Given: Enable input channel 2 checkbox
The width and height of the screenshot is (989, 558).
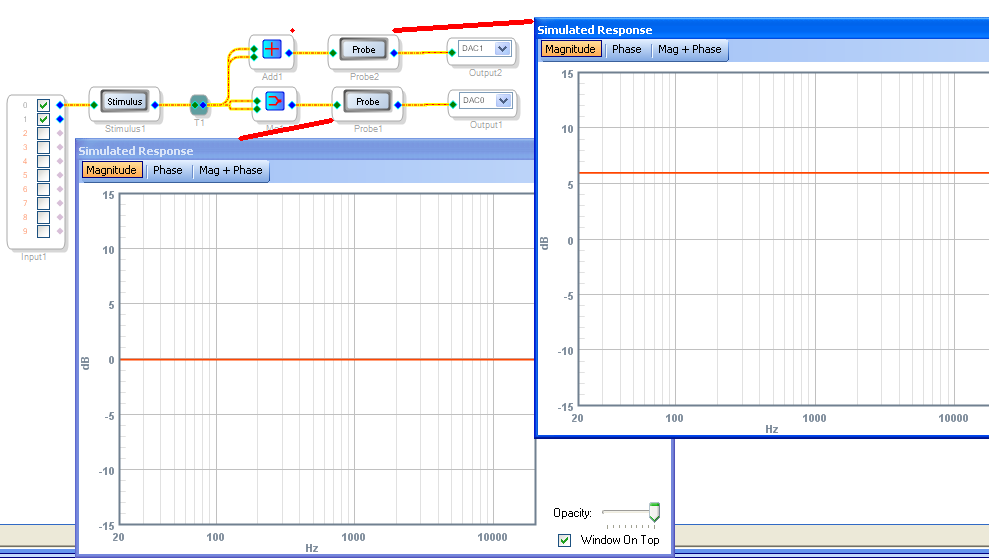Looking at the screenshot, I should pyautogui.click(x=43, y=133).
